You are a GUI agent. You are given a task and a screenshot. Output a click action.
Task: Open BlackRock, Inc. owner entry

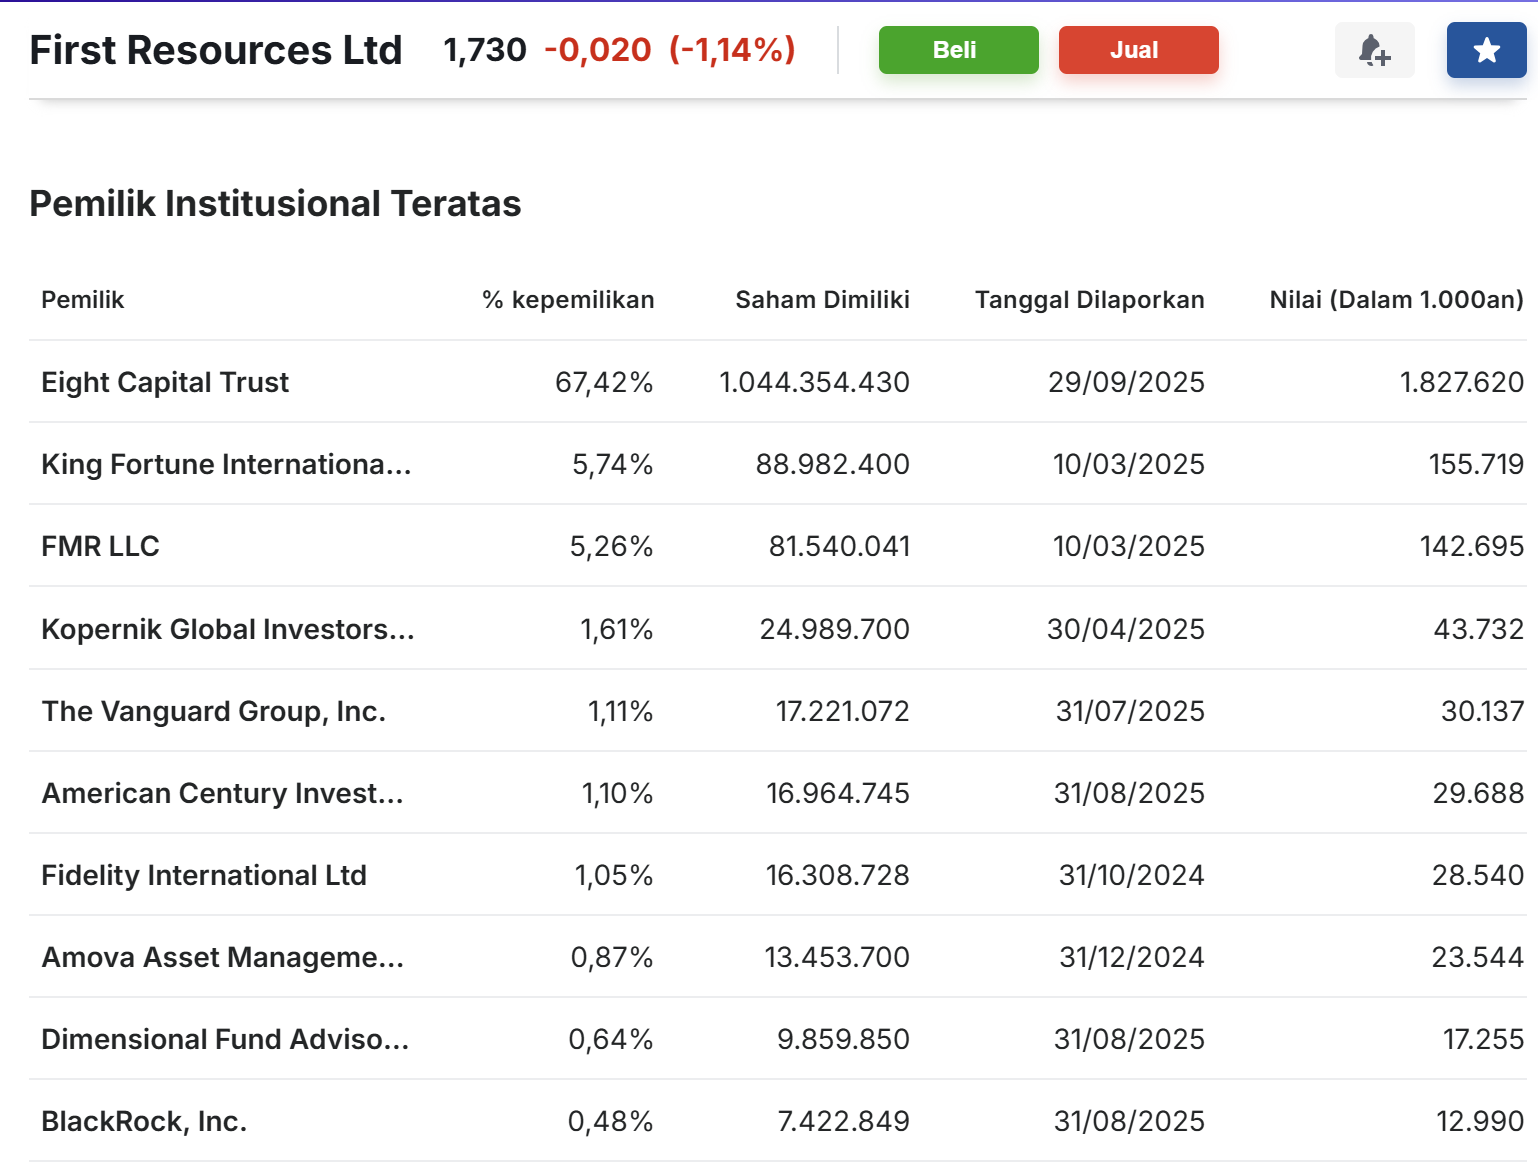(144, 1121)
